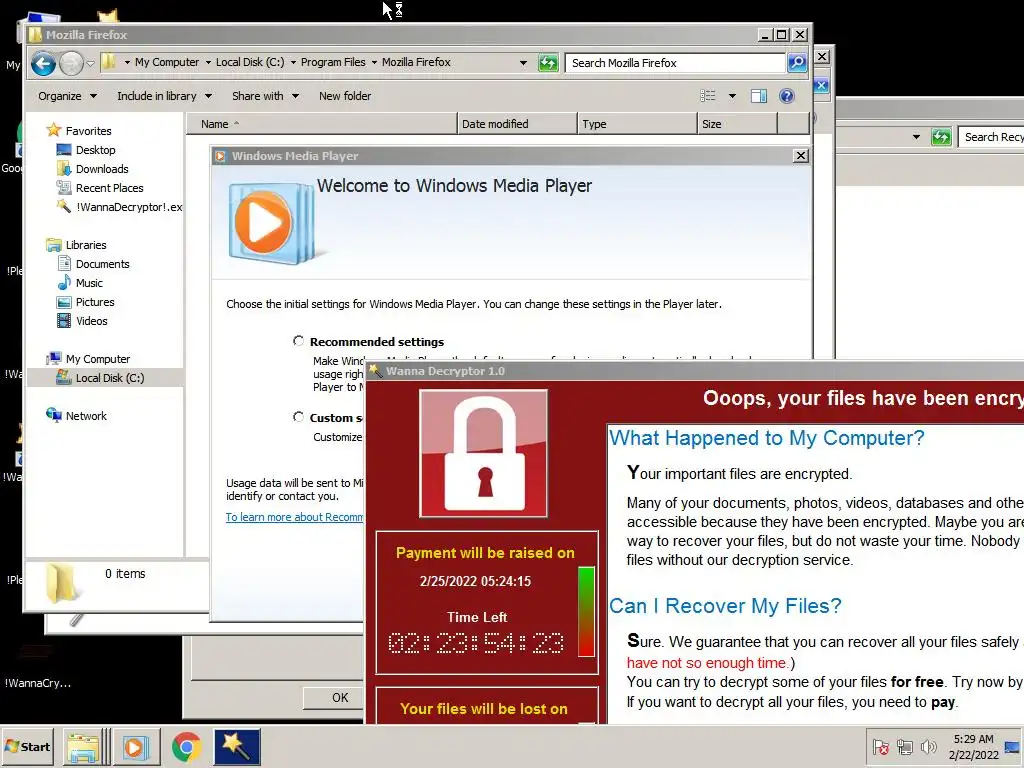1024x768 pixels.
Task: Click the volume speaker tray icon
Action: (928, 746)
